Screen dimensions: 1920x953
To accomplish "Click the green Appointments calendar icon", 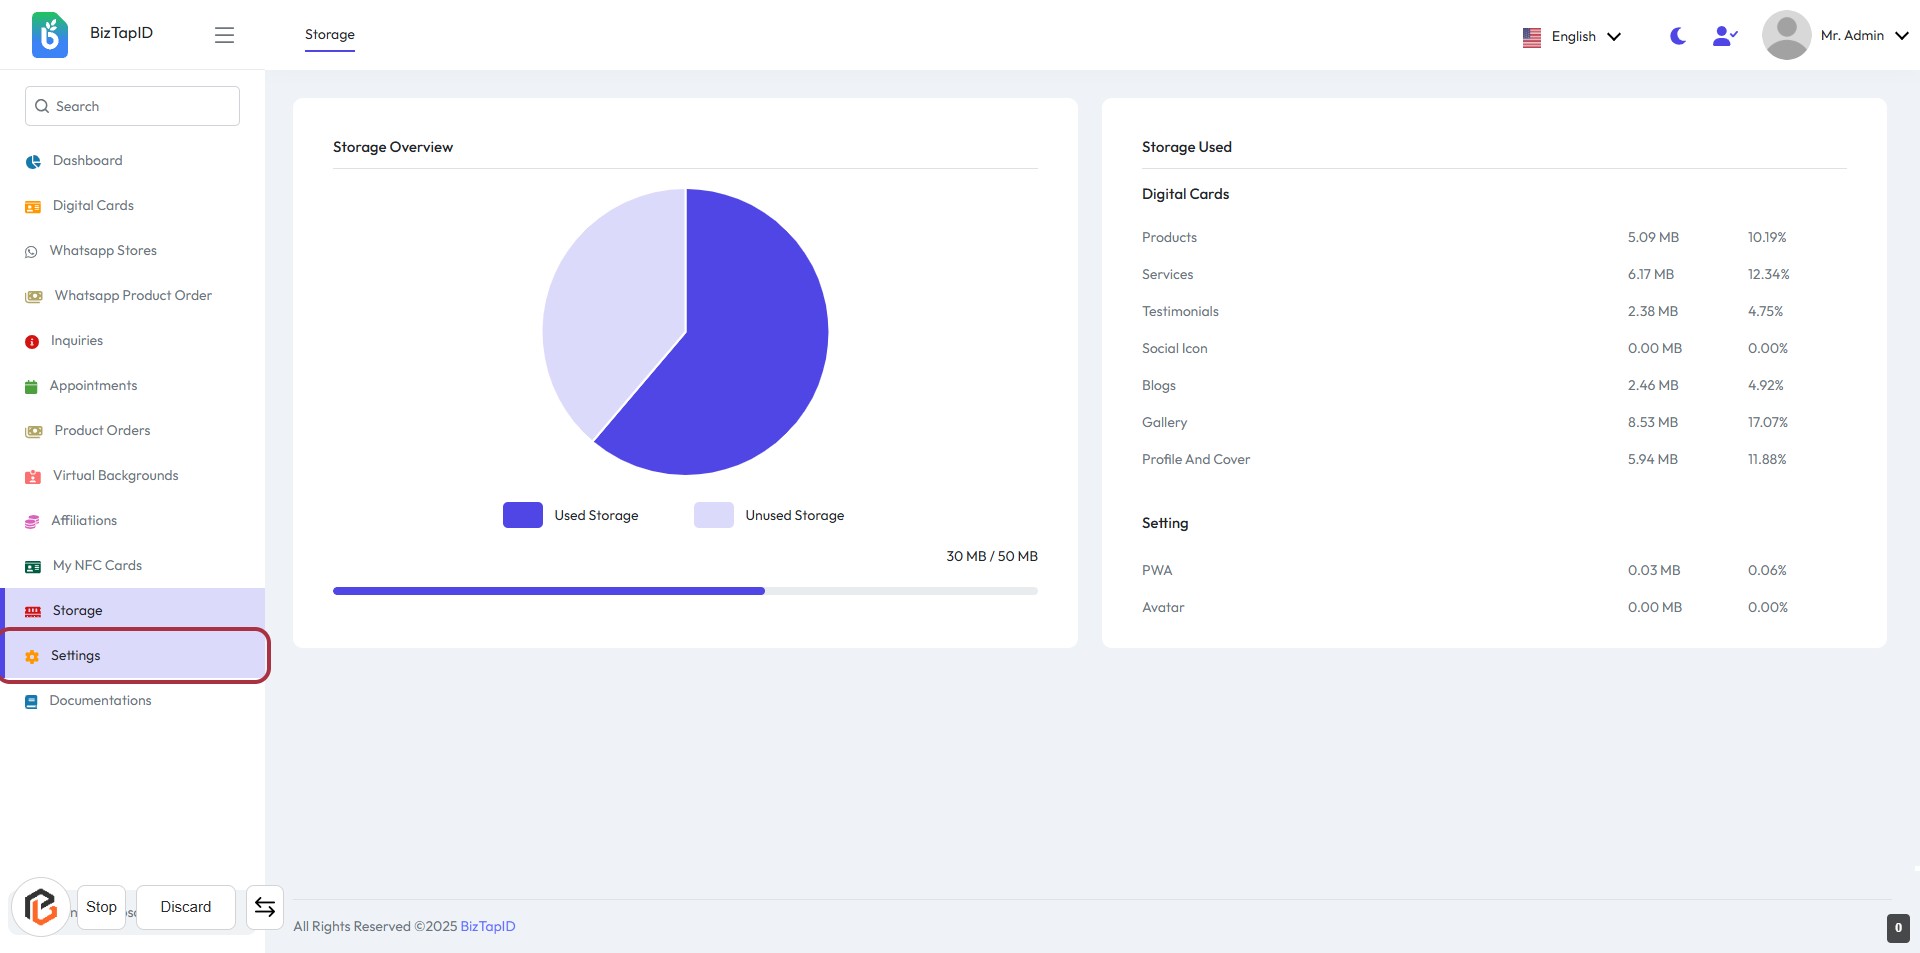I will (31, 387).
